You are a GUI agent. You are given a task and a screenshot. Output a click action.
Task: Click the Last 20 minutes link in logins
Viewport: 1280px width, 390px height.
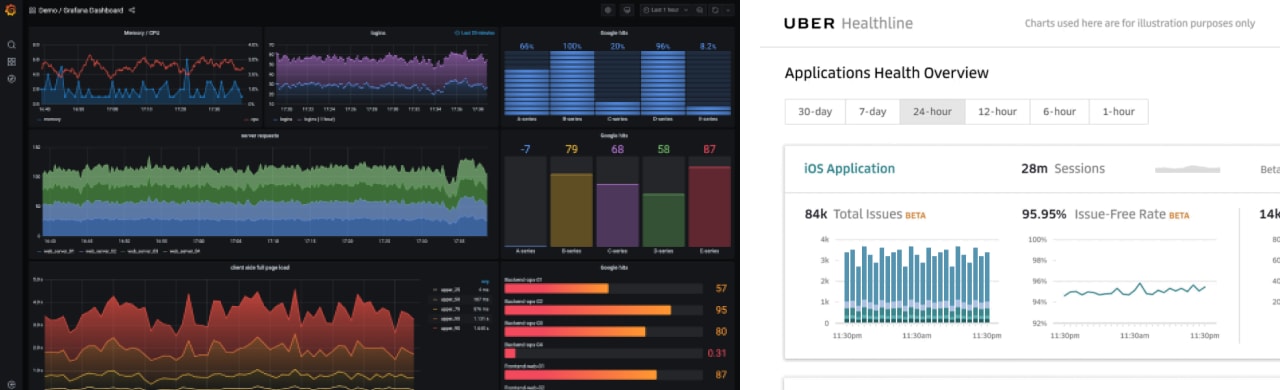[474, 32]
